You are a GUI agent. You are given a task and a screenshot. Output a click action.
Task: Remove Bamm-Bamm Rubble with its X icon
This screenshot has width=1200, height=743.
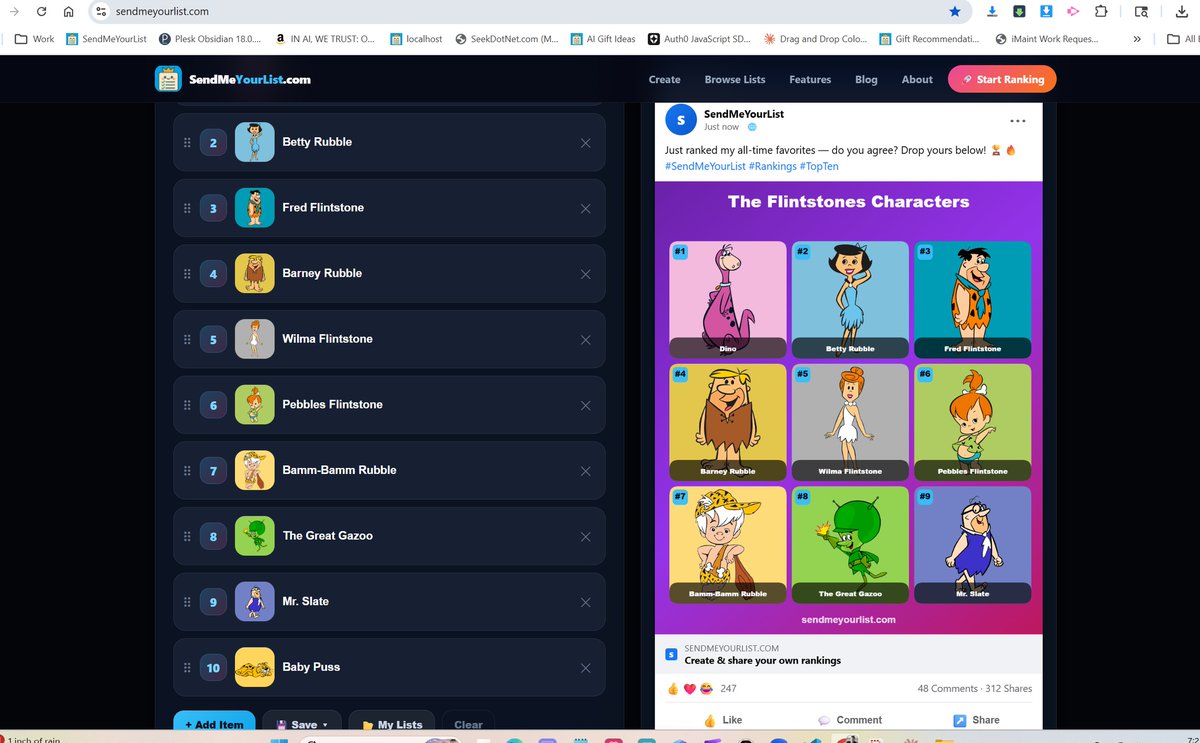tap(586, 471)
